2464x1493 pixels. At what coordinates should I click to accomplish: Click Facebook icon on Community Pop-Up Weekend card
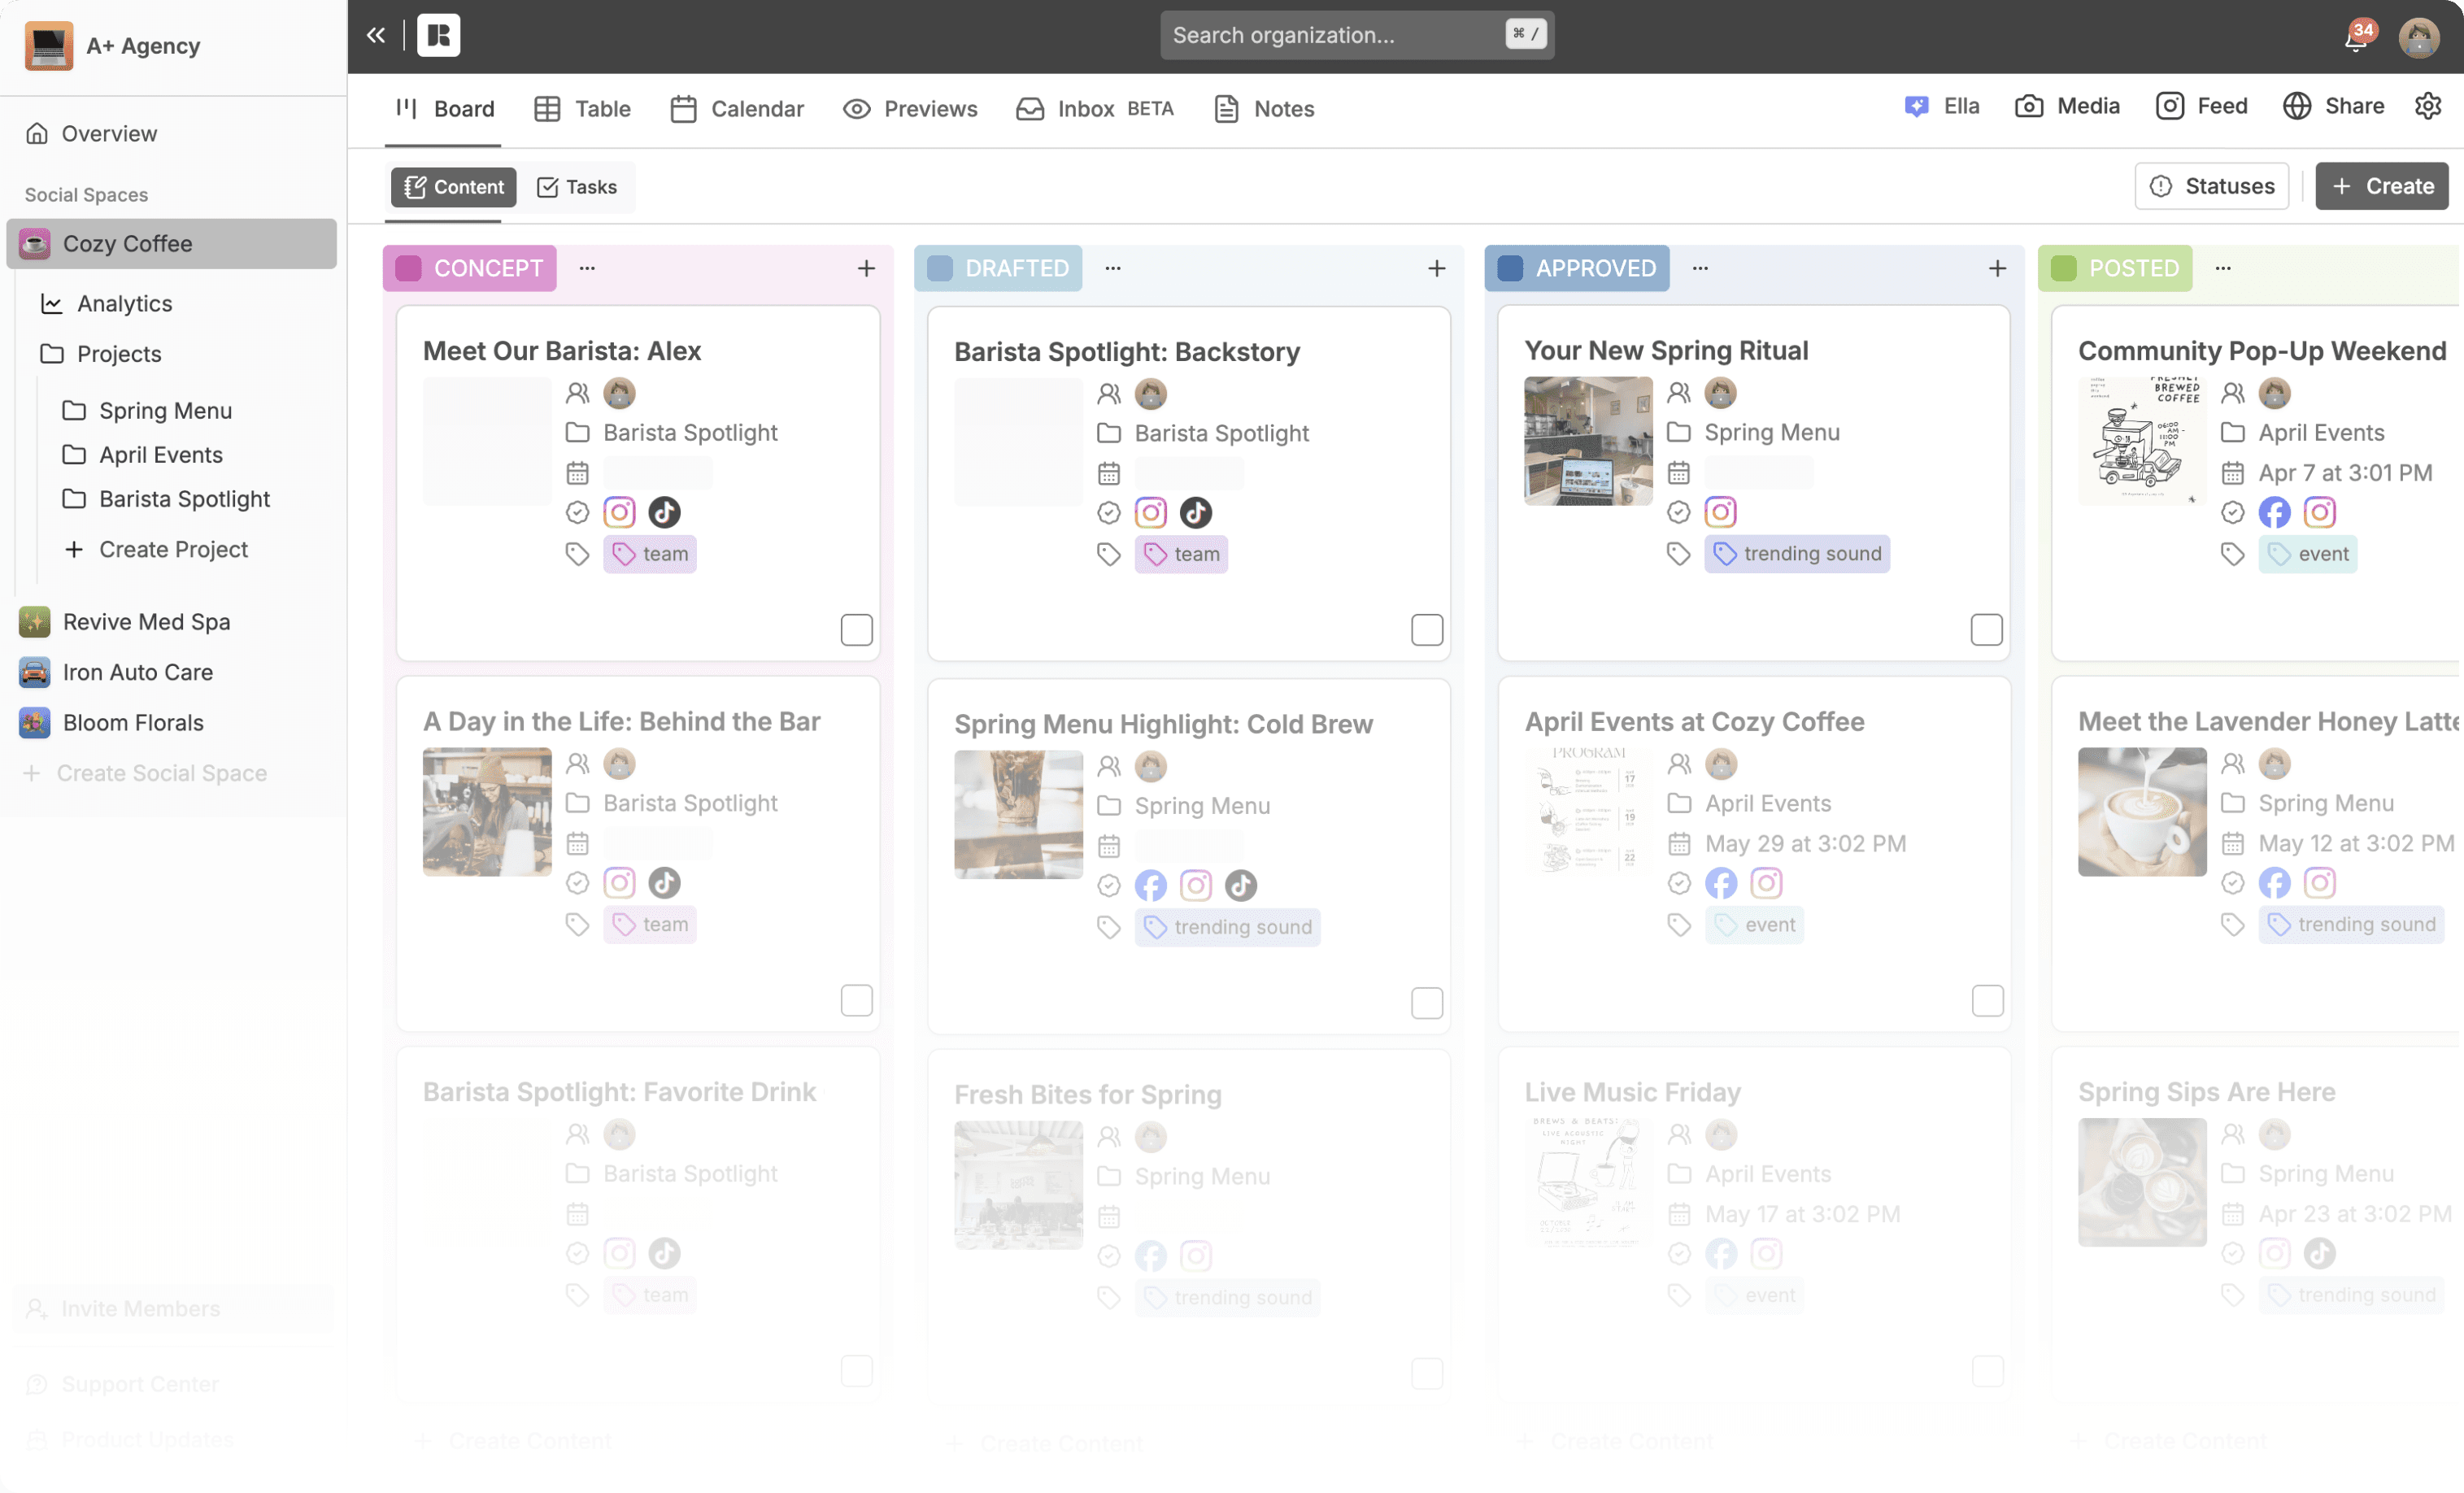tap(2274, 512)
